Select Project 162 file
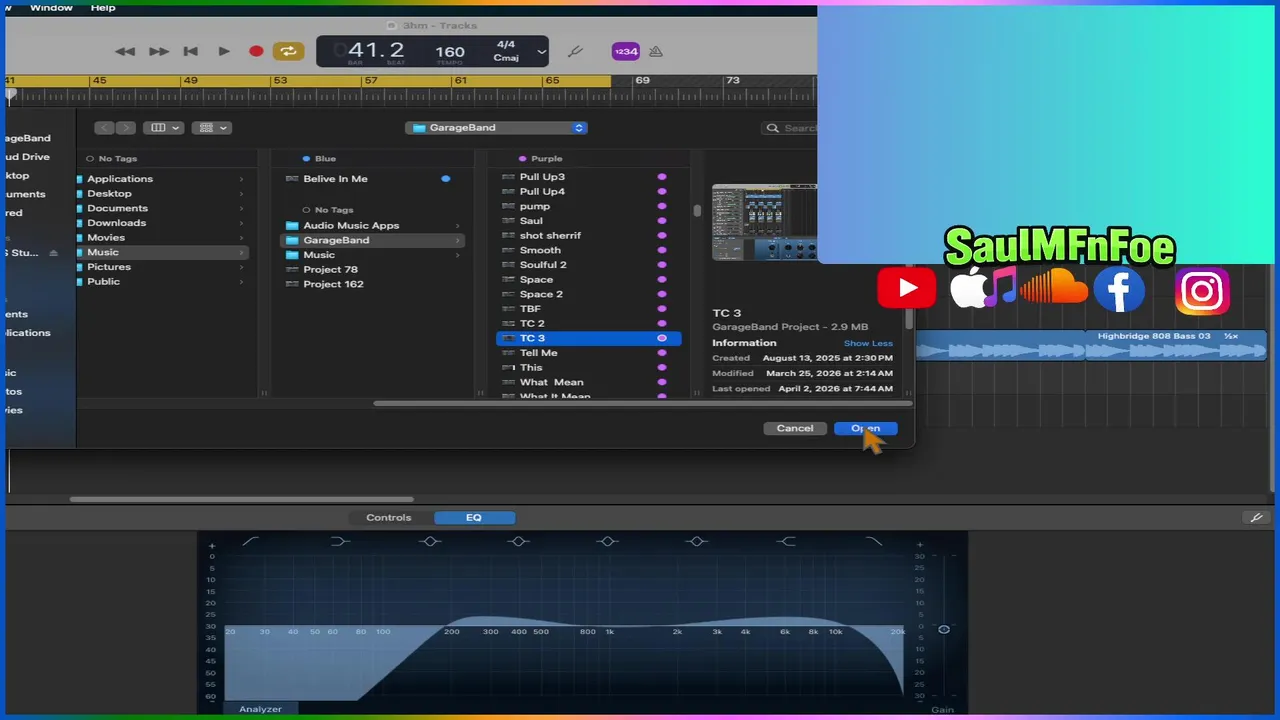The width and height of the screenshot is (1280, 720). point(333,284)
